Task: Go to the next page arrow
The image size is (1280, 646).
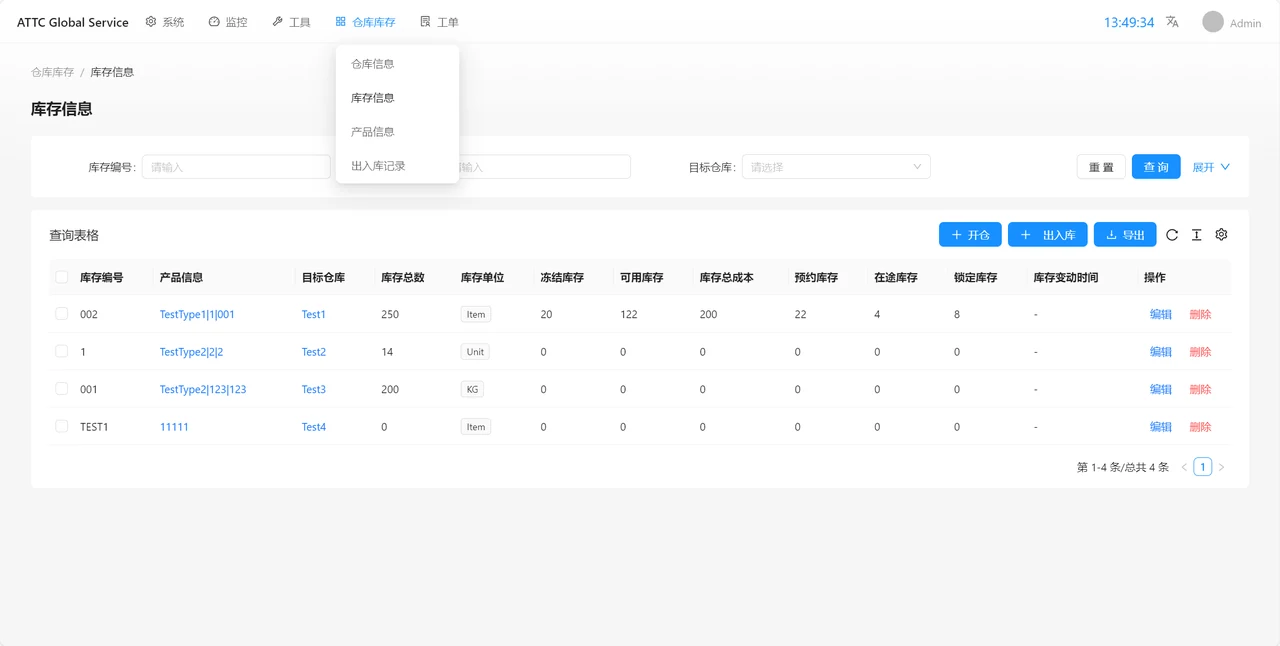Action: [x=1221, y=467]
